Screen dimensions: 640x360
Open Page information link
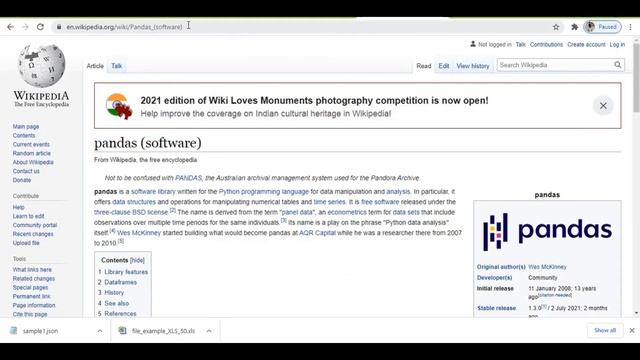pos(34,305)
